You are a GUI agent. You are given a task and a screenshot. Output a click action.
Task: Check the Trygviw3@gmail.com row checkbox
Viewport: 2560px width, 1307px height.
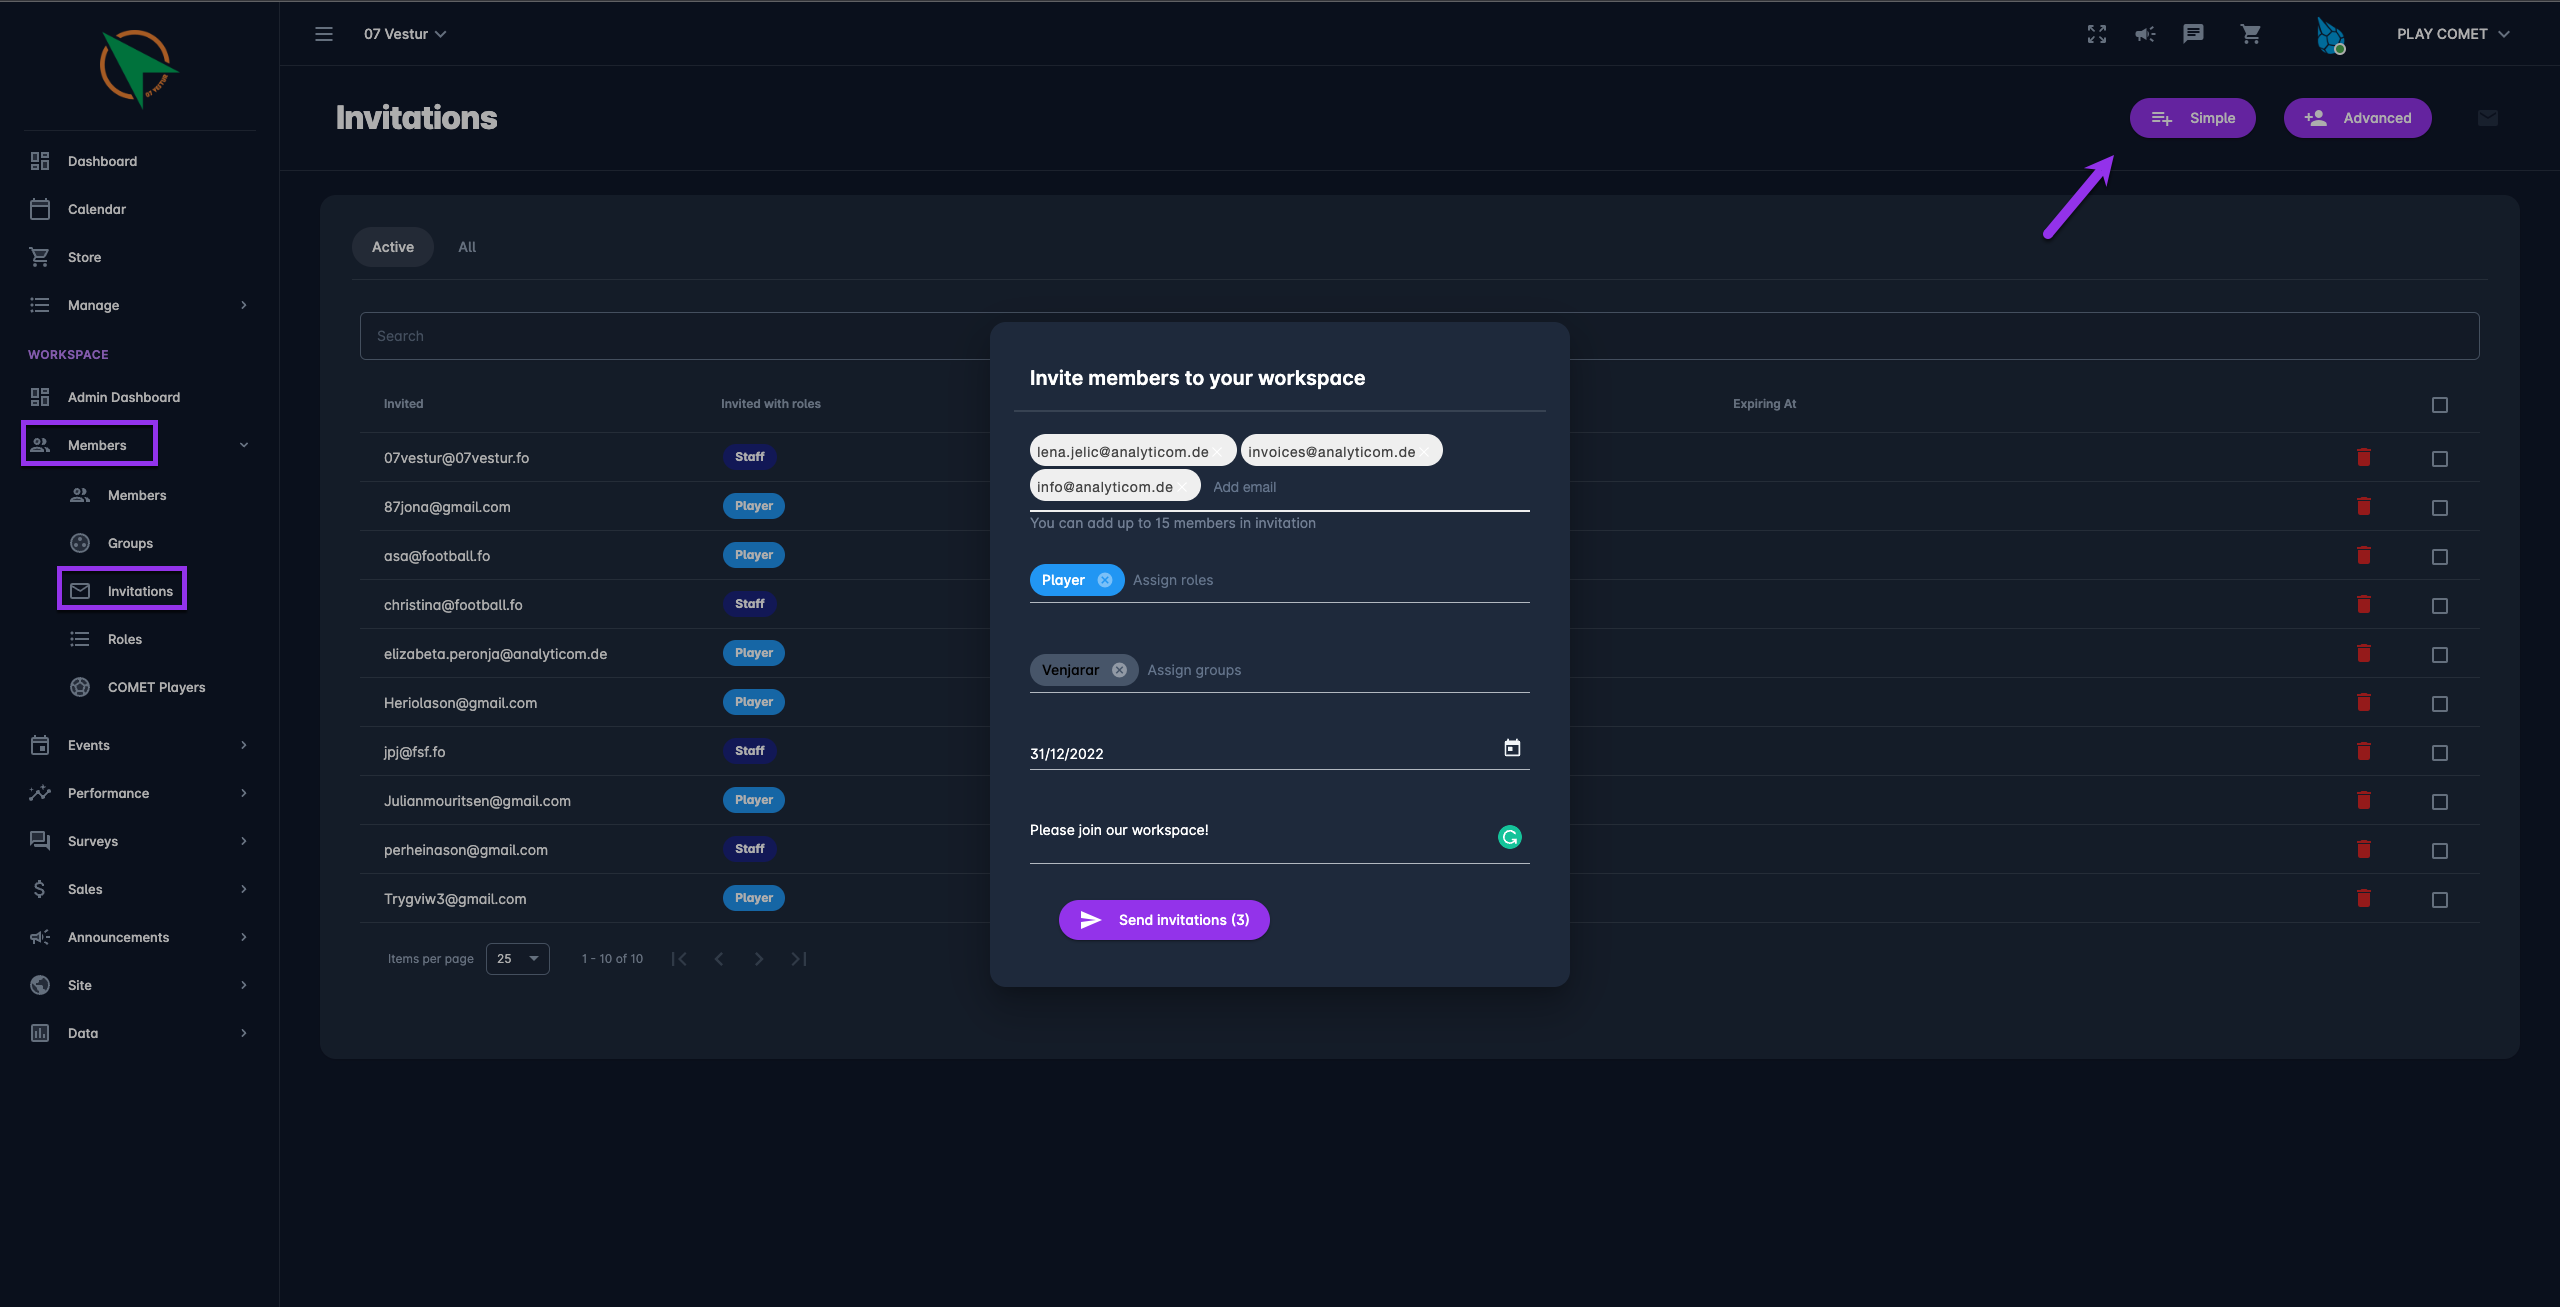click(2440, 900)
